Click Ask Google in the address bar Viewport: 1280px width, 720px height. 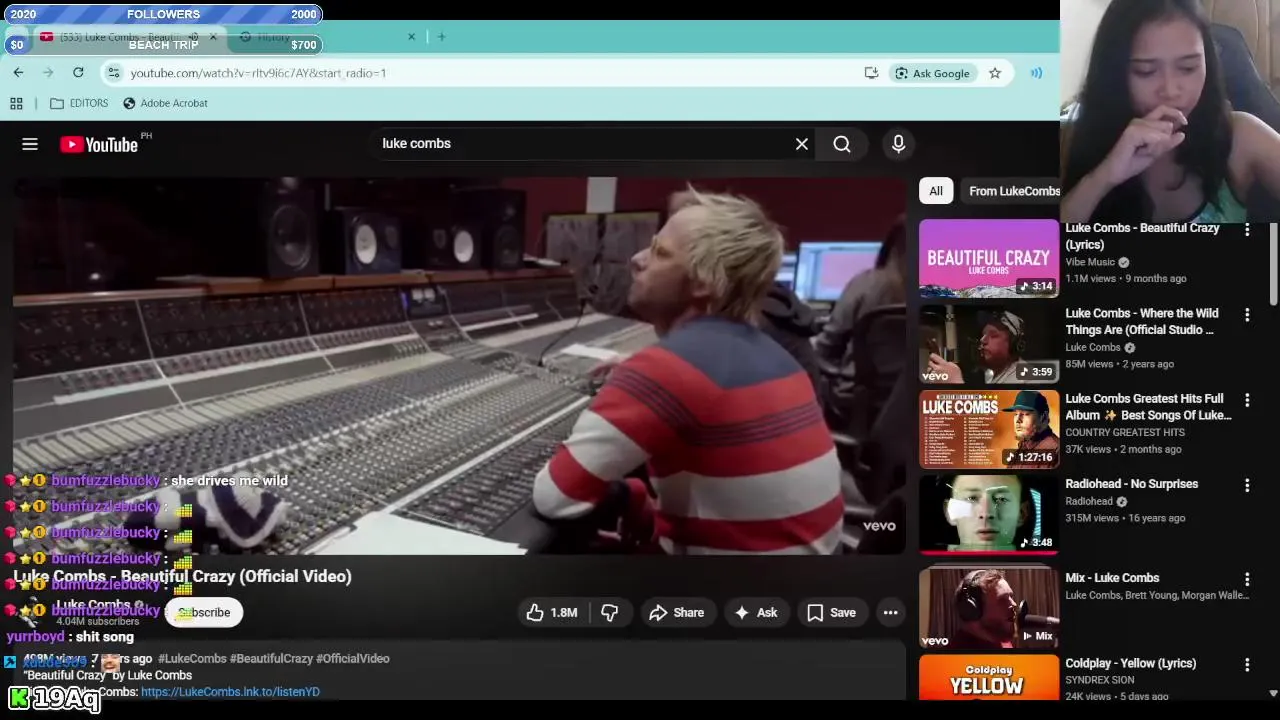[x=932, y=73]
